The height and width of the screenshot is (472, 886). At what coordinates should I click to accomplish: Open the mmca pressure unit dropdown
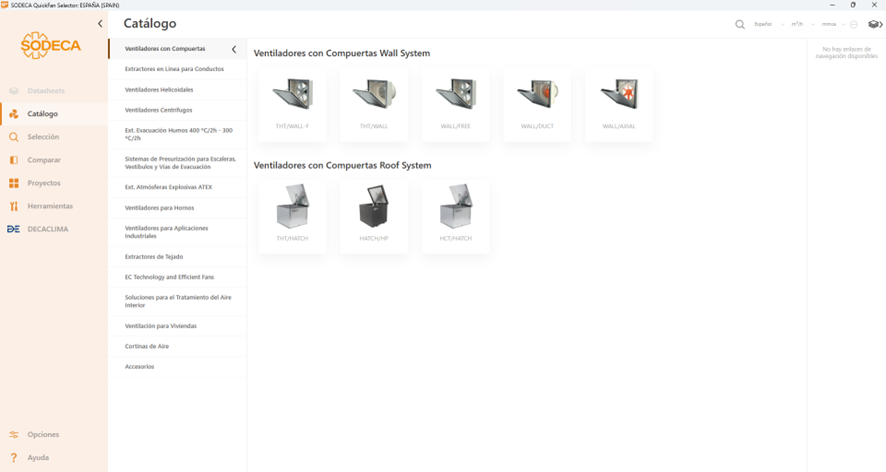833,24
